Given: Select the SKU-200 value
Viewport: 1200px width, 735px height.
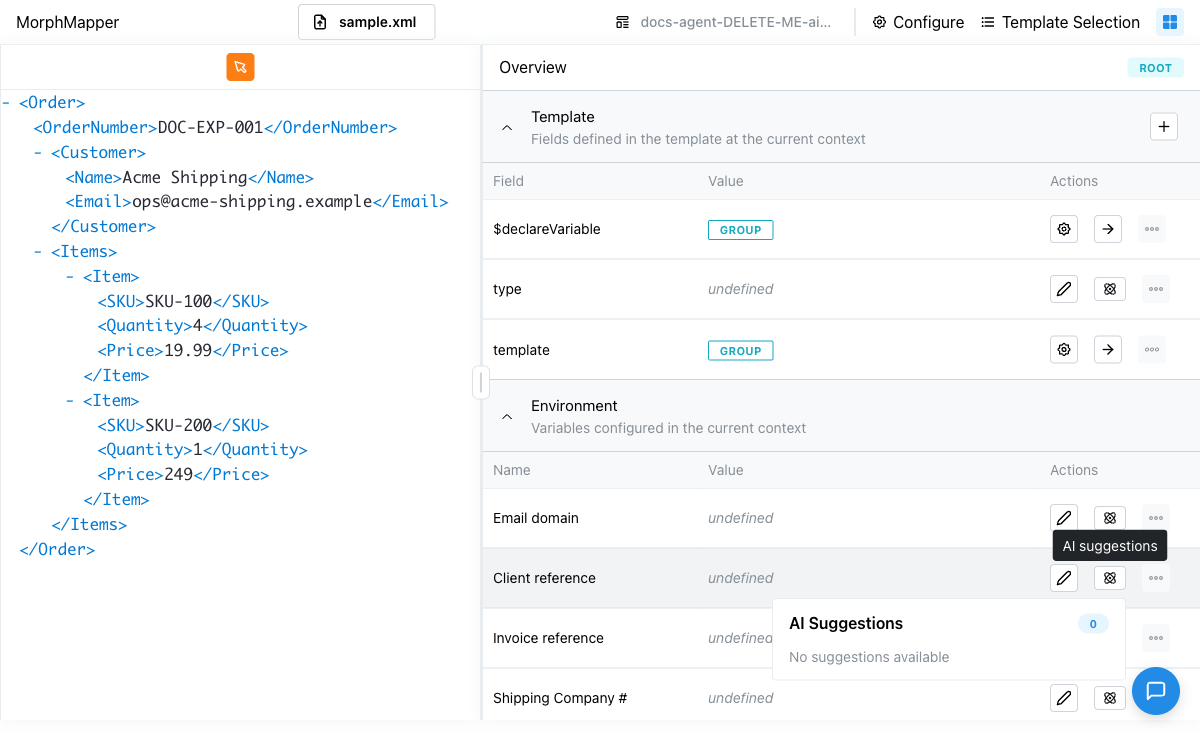Looking at the screenshot, I should pos(179,426).
